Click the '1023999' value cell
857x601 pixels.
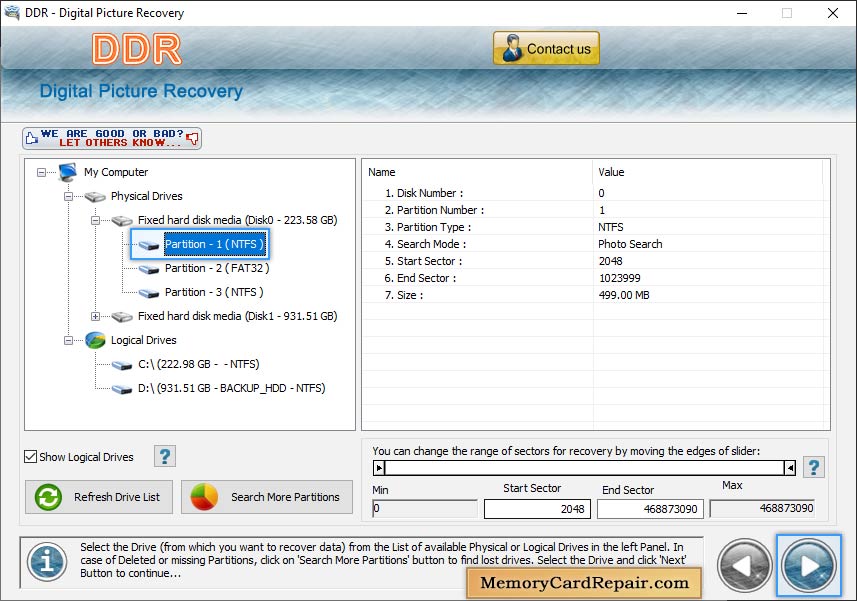620,278
